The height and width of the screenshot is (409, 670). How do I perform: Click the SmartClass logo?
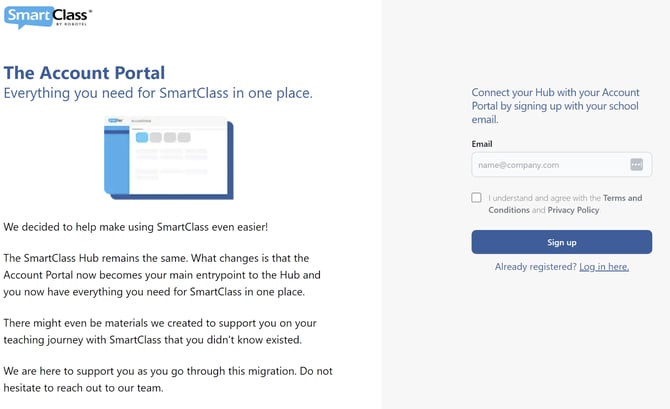(48, 17)
